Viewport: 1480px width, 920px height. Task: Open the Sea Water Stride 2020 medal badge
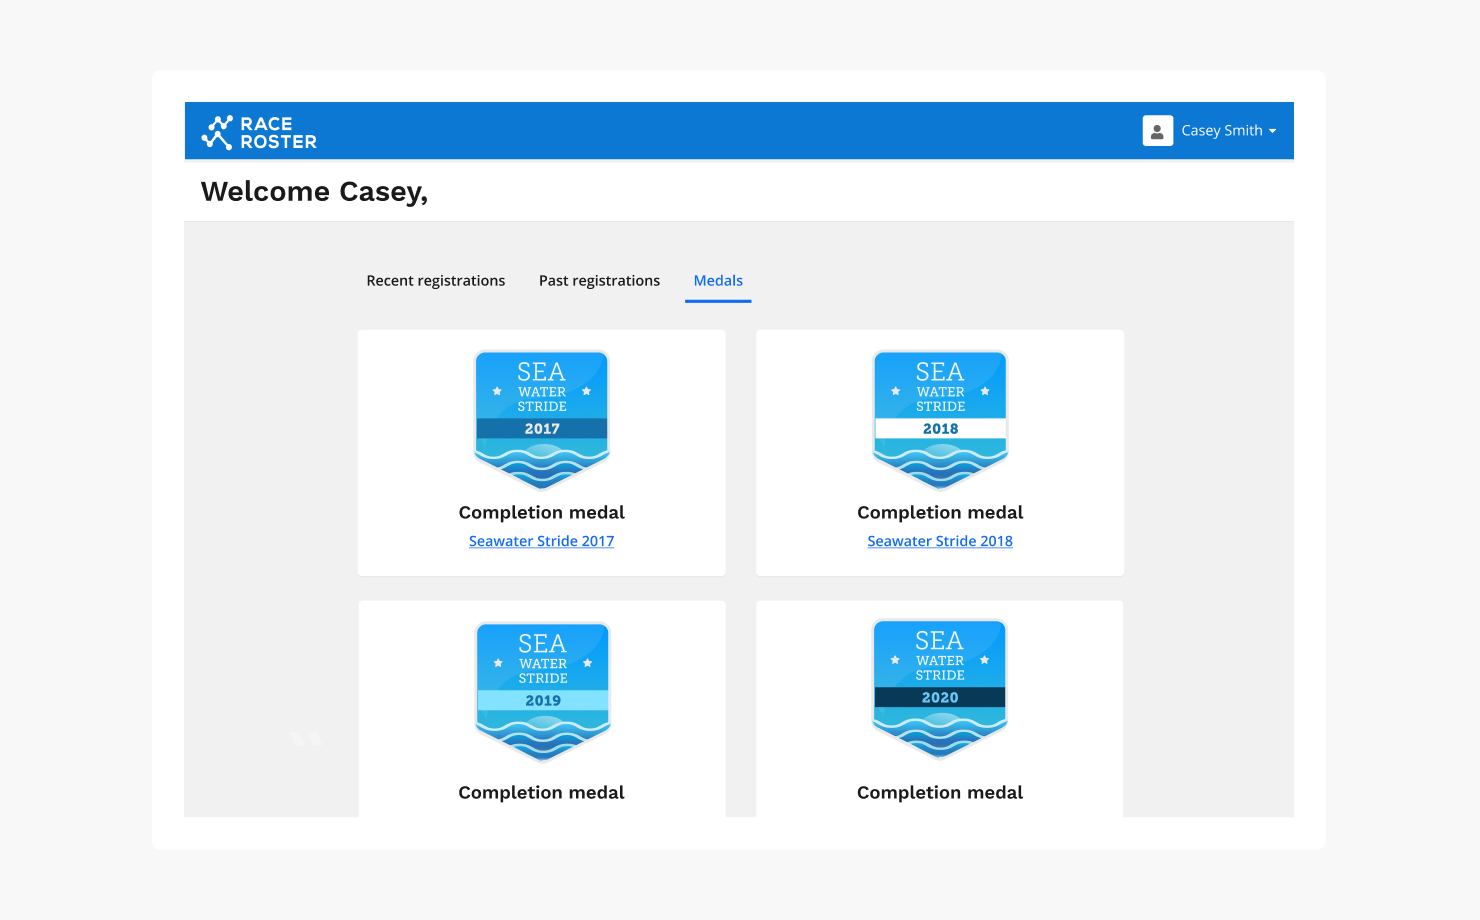tap(939, 689)
